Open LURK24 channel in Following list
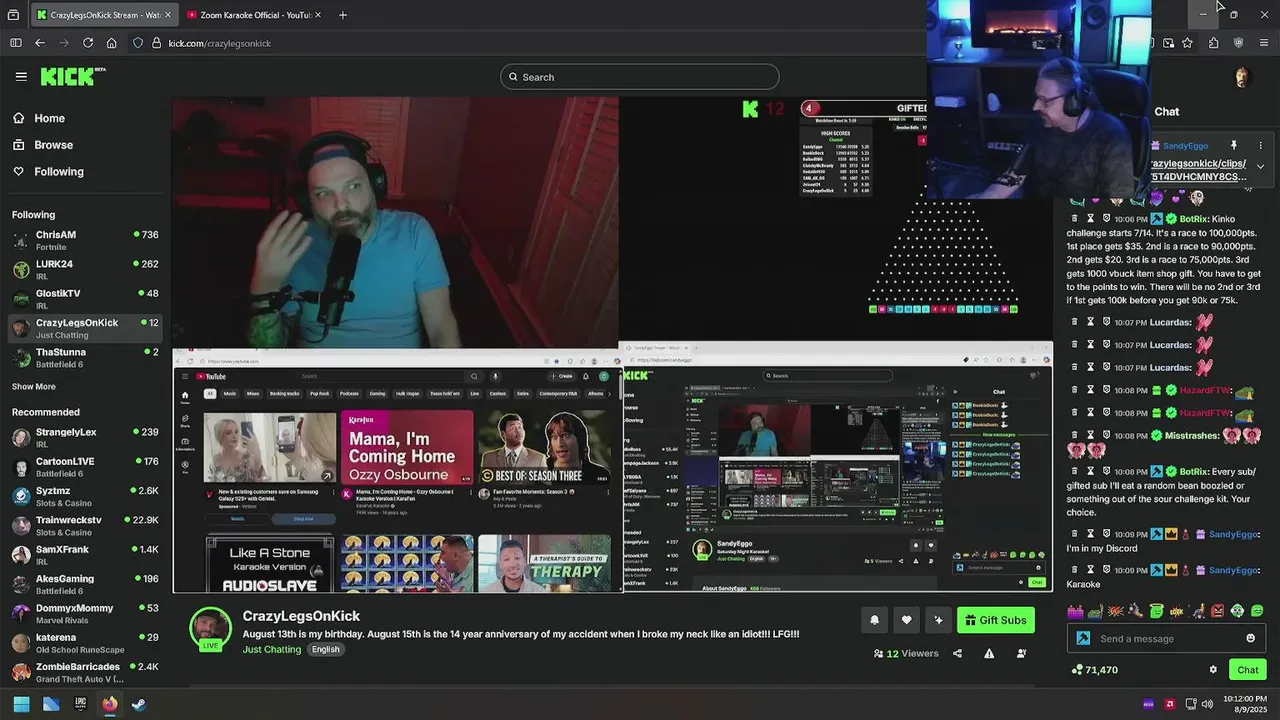The image size is (1280, 720). (x=85, y=270)
